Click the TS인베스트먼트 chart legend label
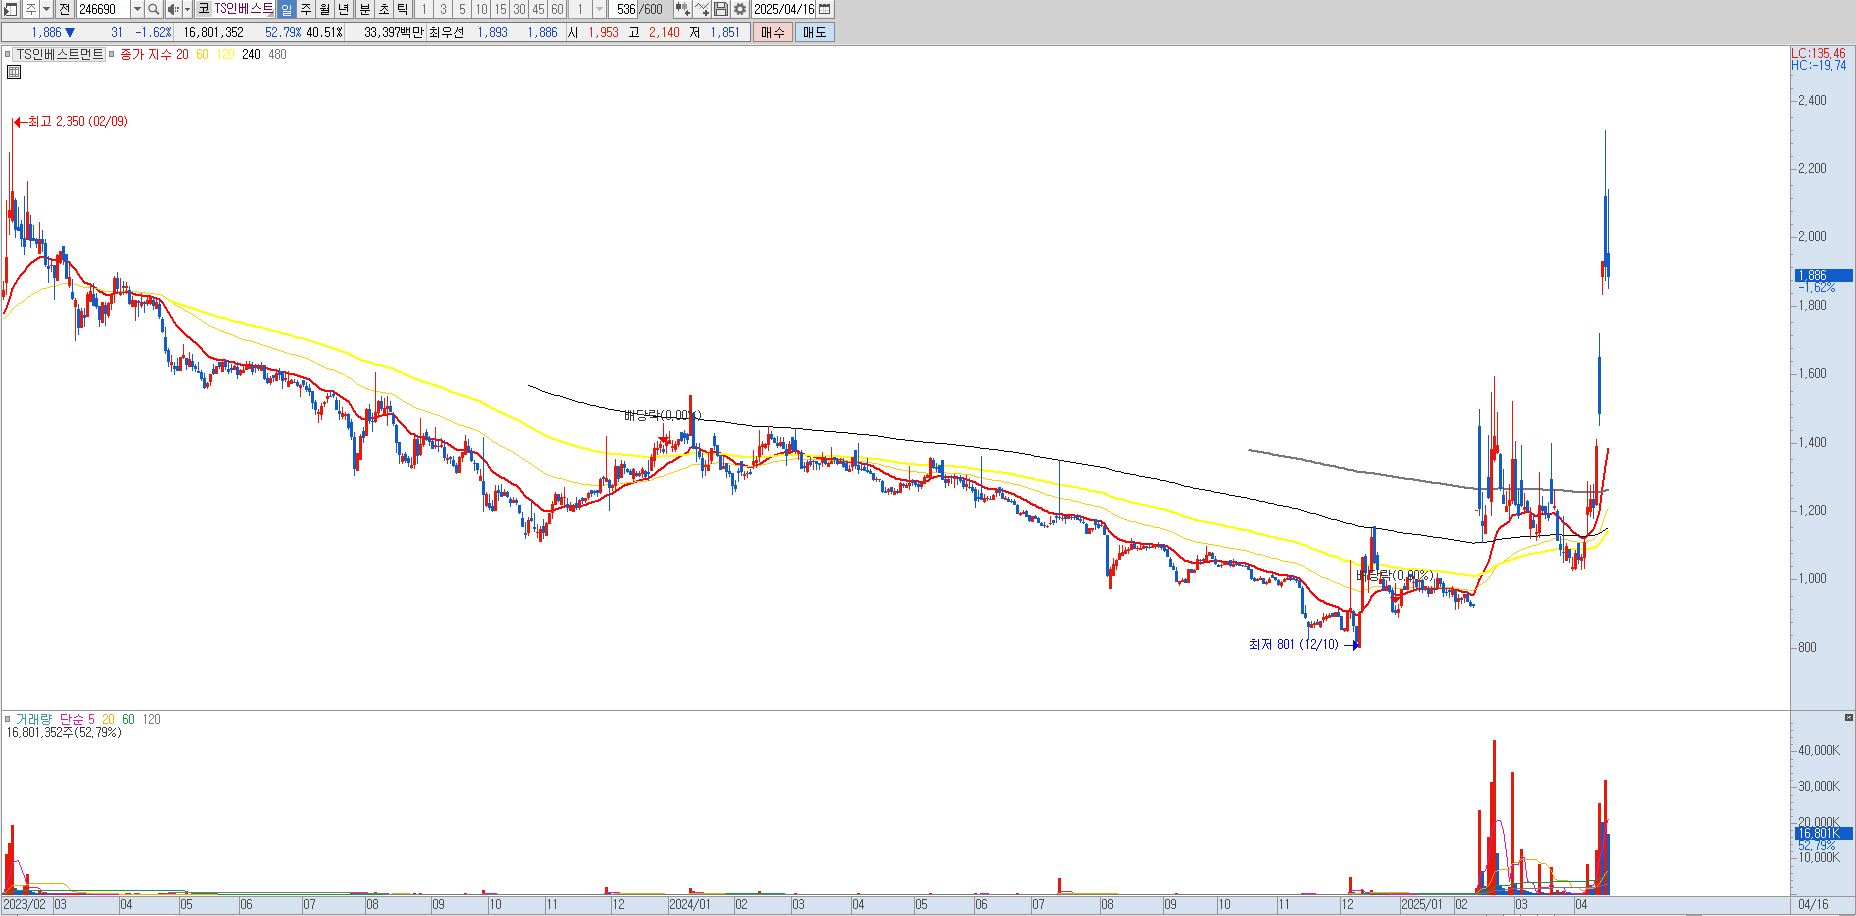The height and width of the screenshot is (916, 1856). click(61, 54)
